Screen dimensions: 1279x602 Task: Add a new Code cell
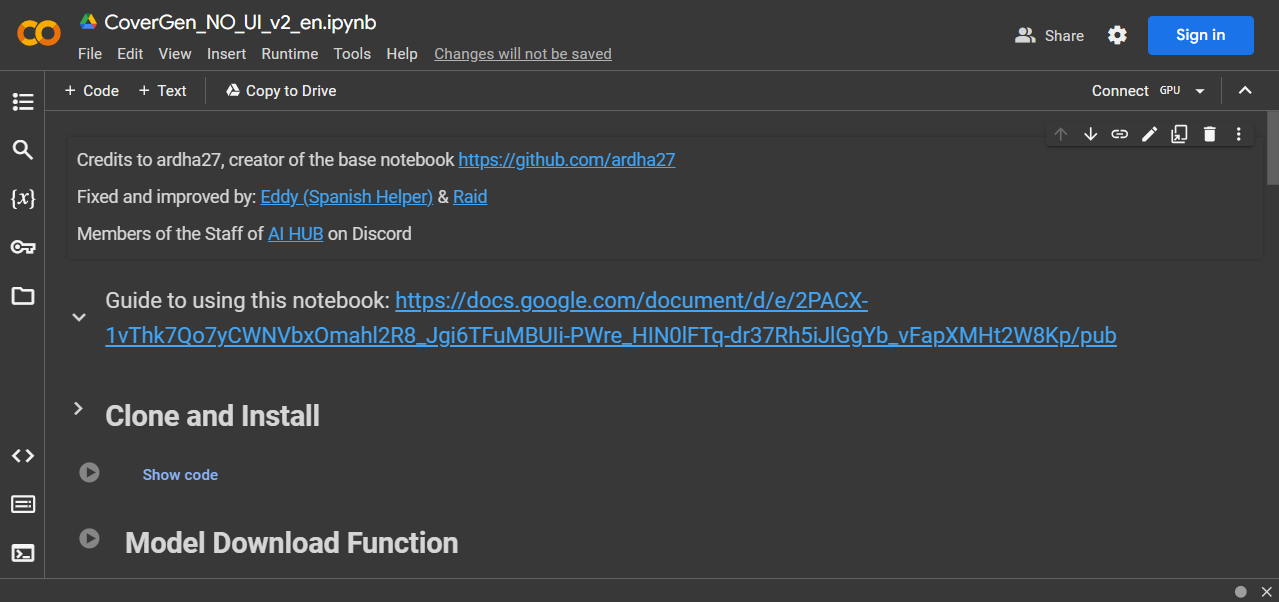click(x=91, y=91)
